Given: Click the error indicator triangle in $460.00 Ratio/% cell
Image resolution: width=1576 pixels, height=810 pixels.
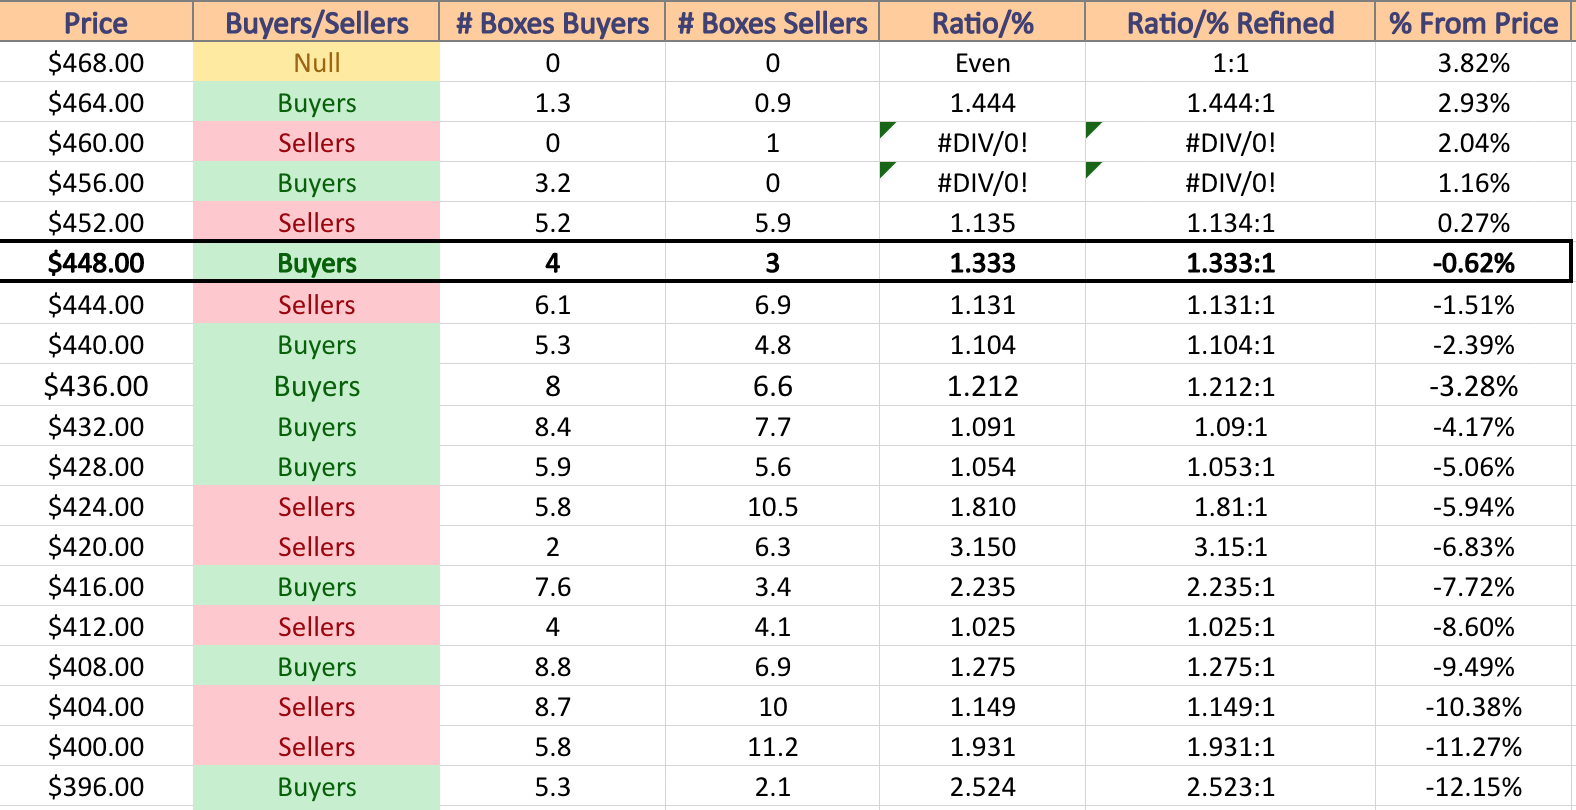Looking at the screenshot, I should tap(886, 129).
